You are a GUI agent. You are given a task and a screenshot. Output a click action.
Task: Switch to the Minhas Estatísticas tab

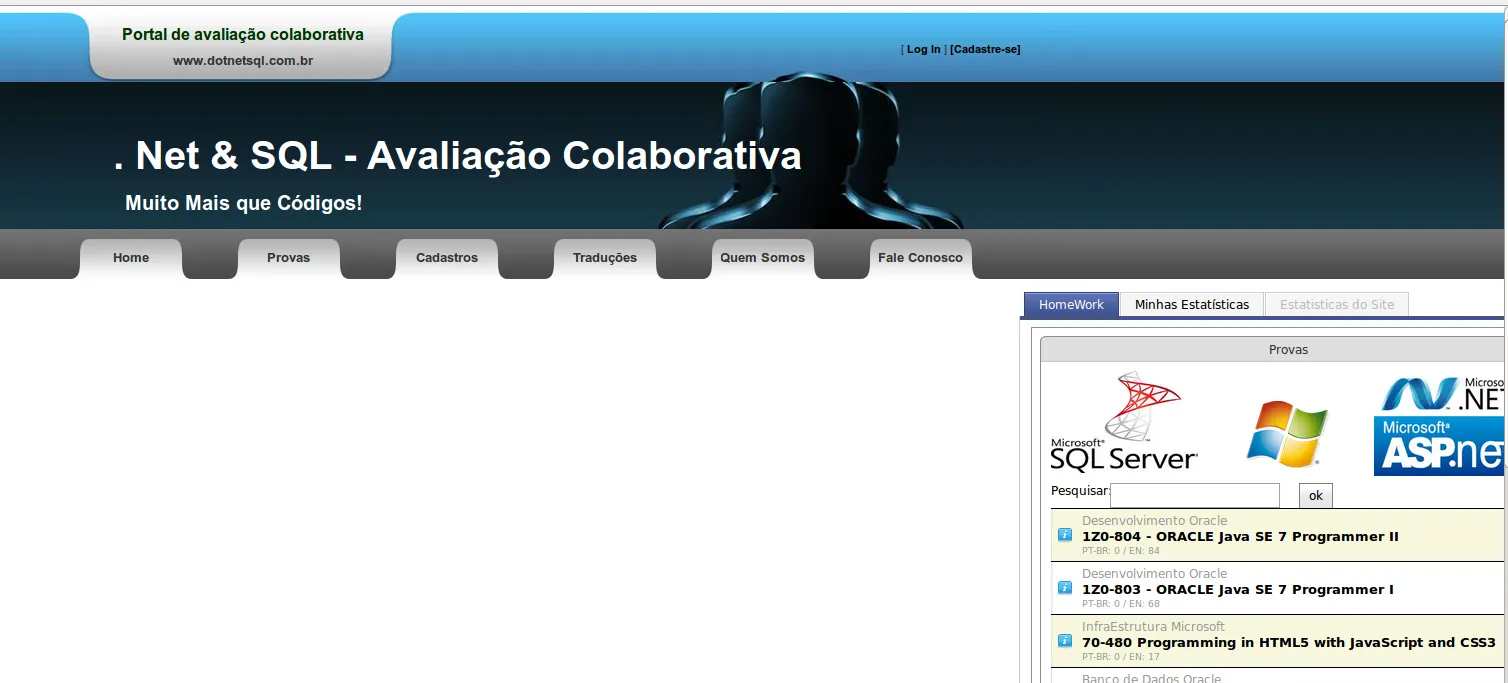[1192, 305]
